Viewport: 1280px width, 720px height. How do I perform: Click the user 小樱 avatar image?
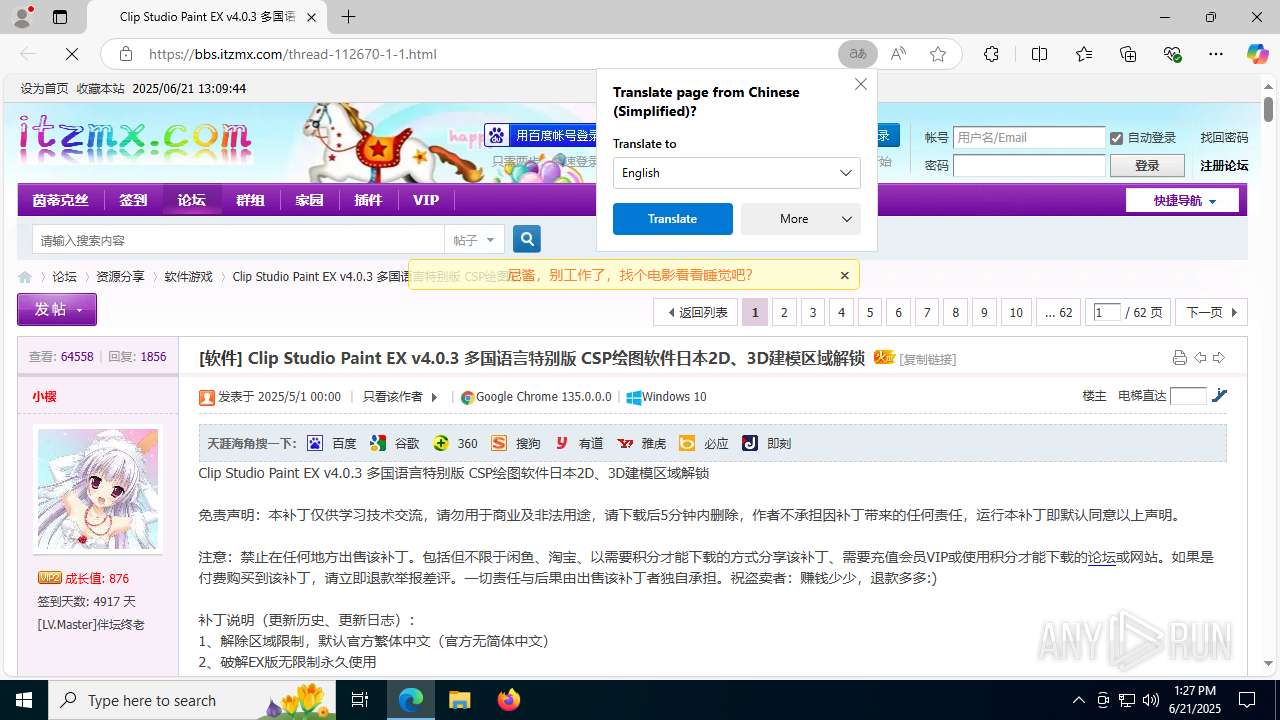[98, 488]
